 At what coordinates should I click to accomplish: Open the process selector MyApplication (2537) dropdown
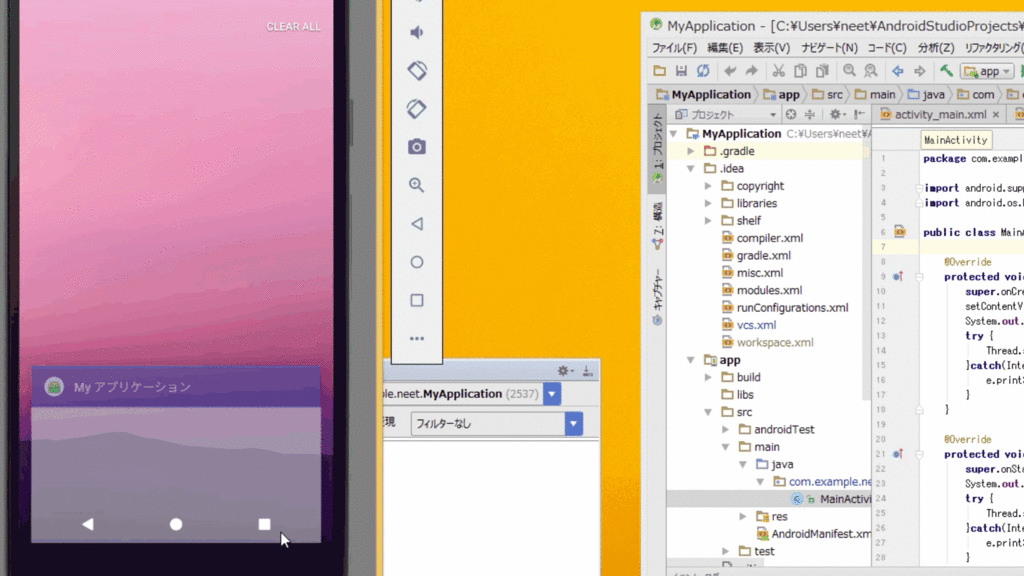pos(552,394)
